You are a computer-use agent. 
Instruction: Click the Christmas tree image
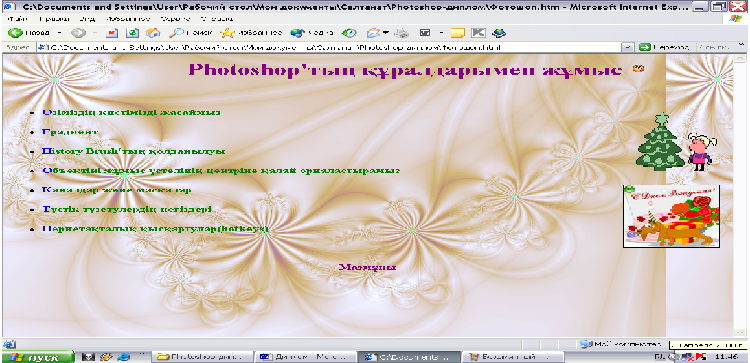click(x=661, y=142)
